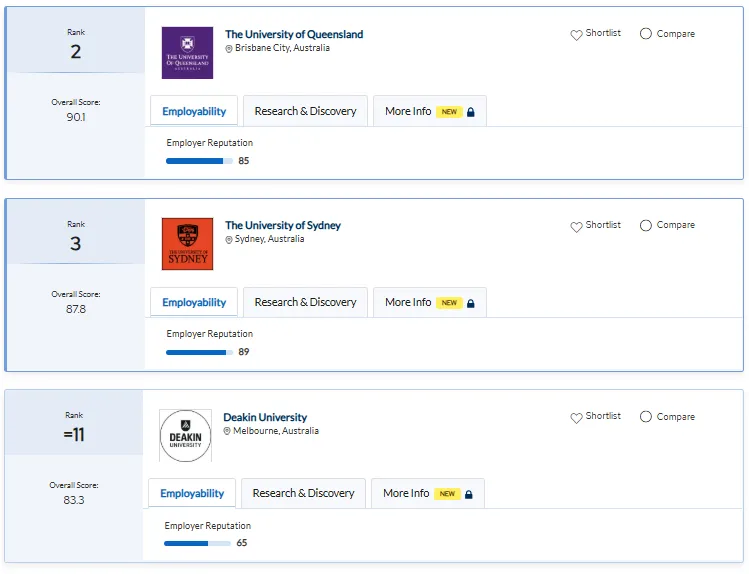
Task: Click the University of Queensland purple logo
Action: tap(187, 53)
